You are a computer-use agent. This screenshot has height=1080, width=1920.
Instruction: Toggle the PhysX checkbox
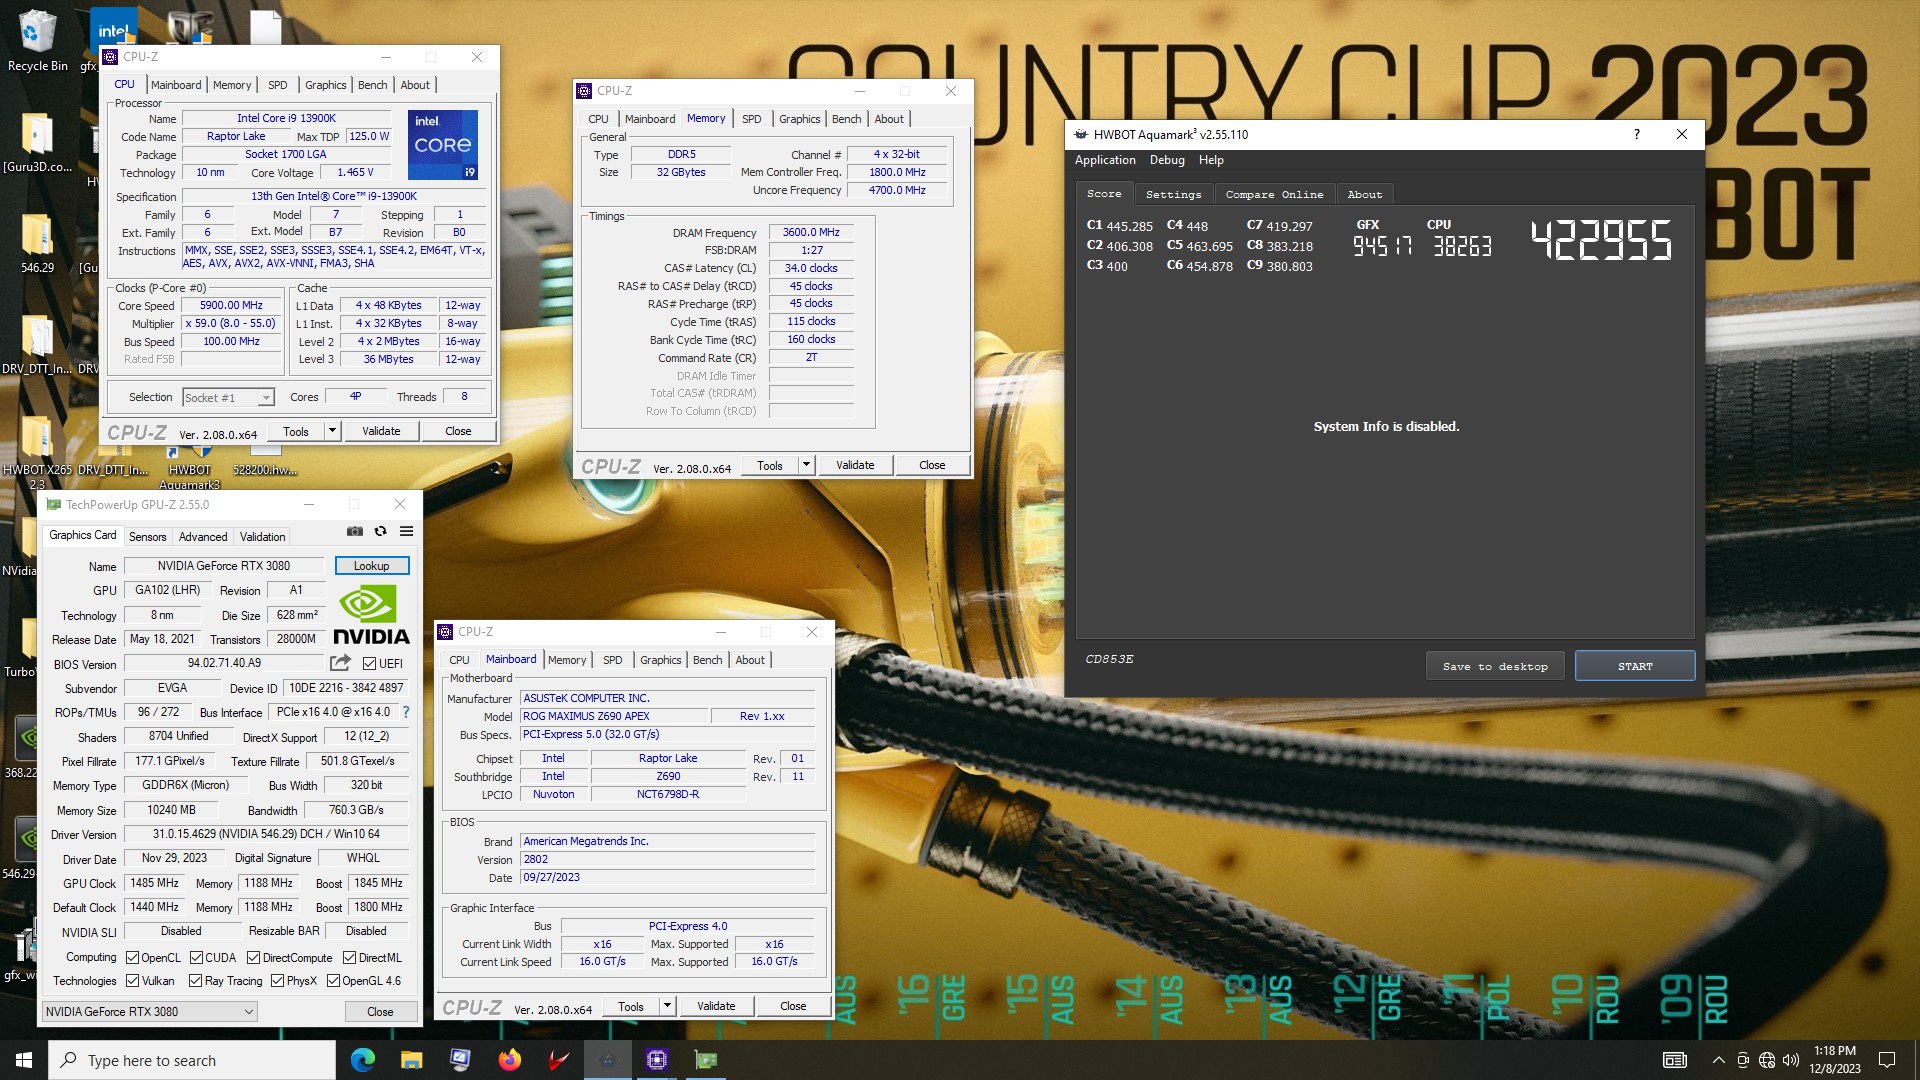coord(277,980)
